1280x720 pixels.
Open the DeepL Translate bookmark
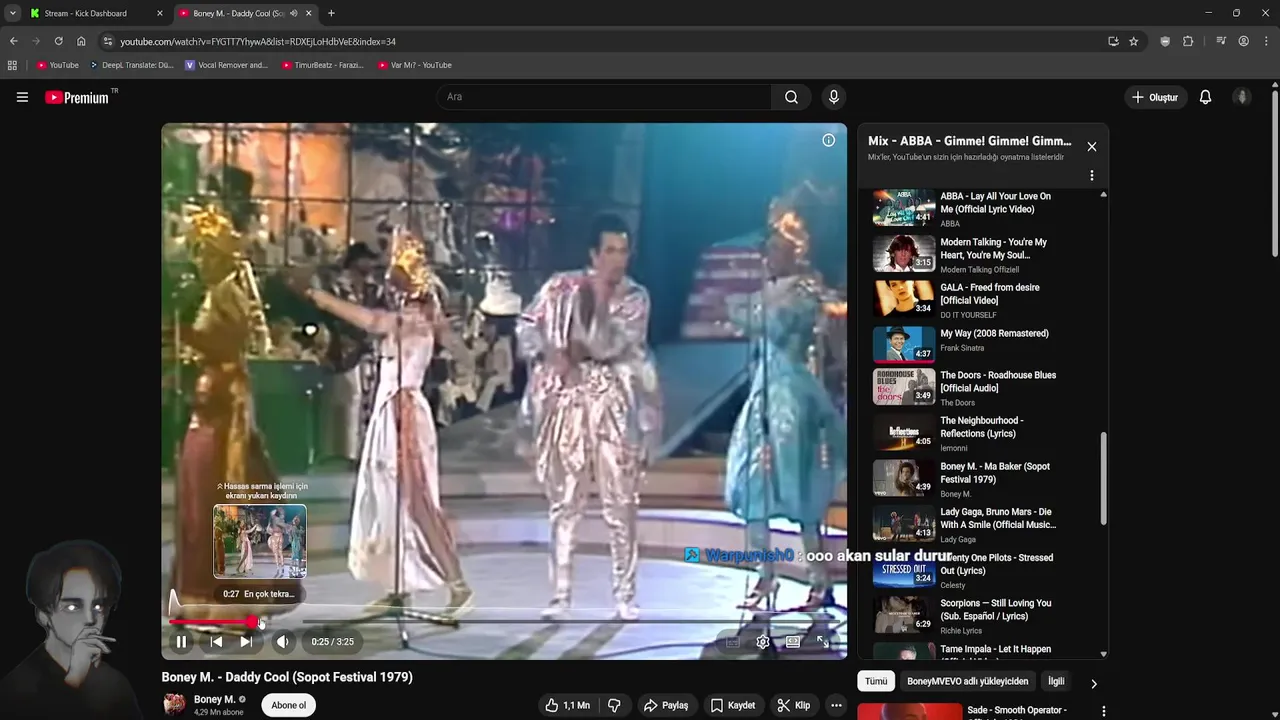pos(131,65)
